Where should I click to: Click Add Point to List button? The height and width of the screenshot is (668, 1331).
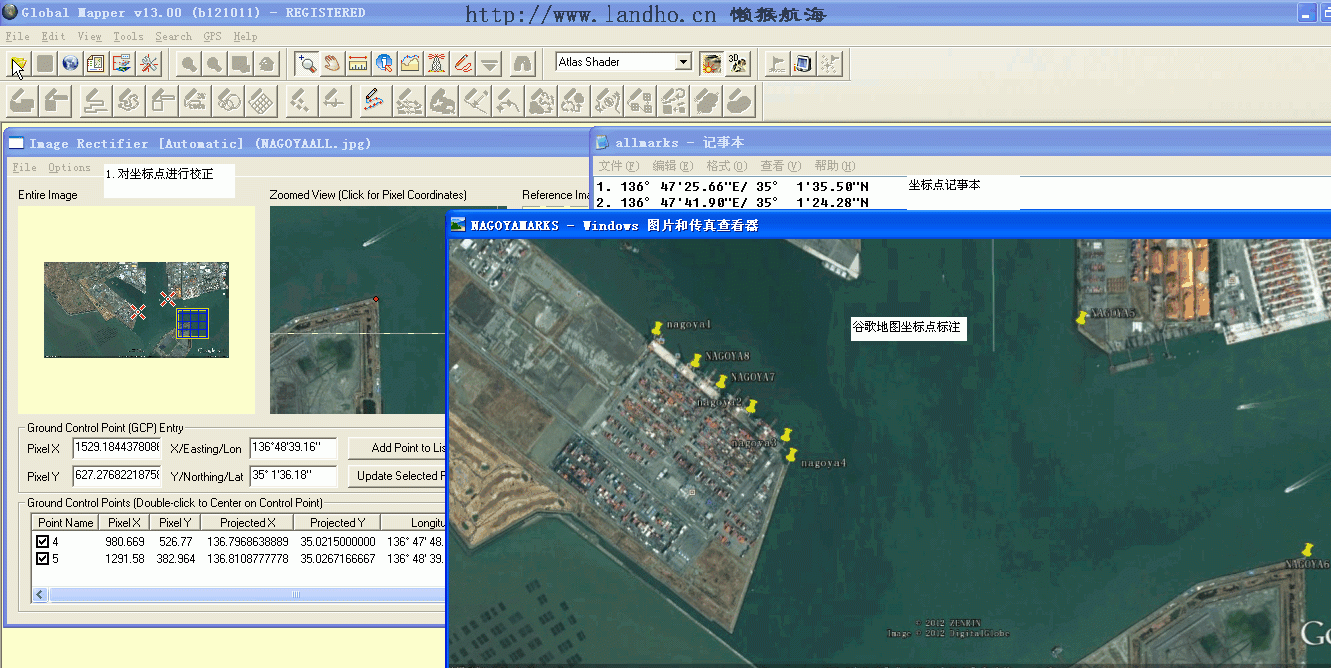click(396, 448)
